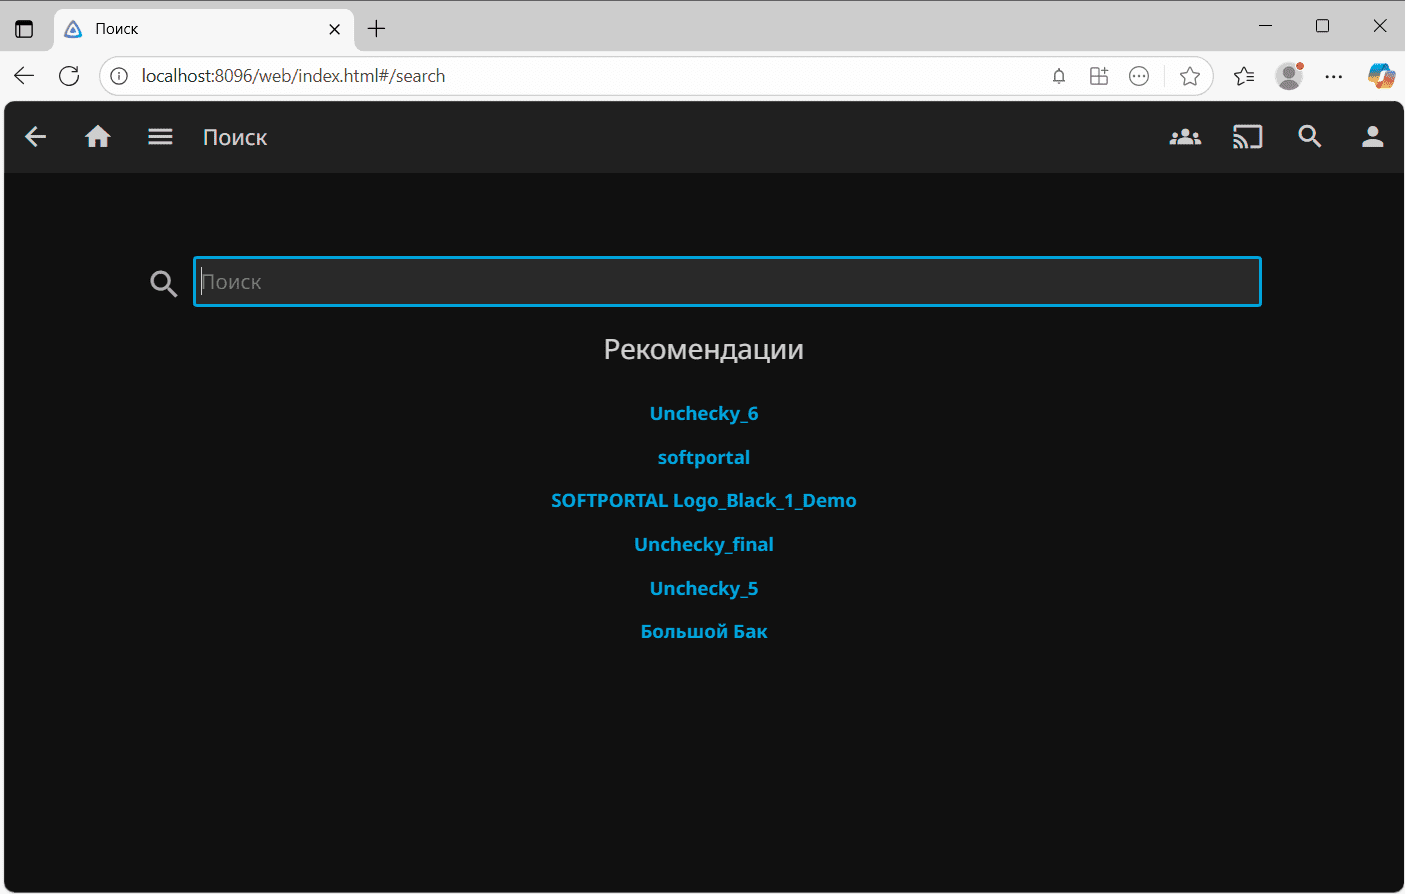Click the circled three-dots icon in address bar

(x=1139, y=76)
